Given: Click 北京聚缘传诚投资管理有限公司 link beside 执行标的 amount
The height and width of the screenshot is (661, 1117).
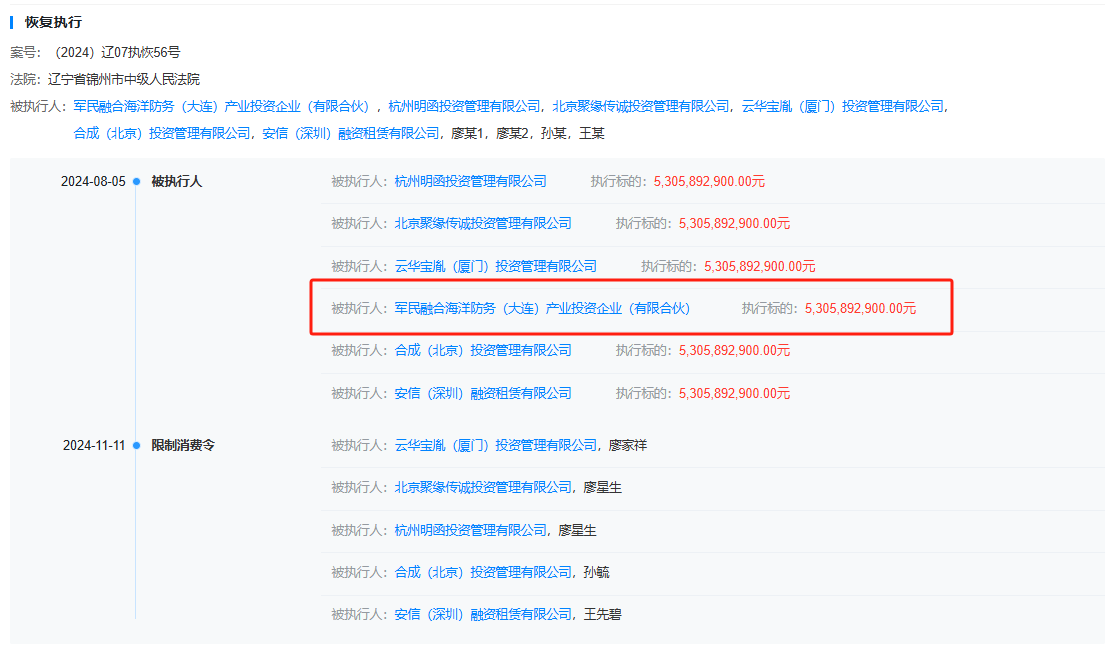Looking at the screenshot, I should coord(483,224).
